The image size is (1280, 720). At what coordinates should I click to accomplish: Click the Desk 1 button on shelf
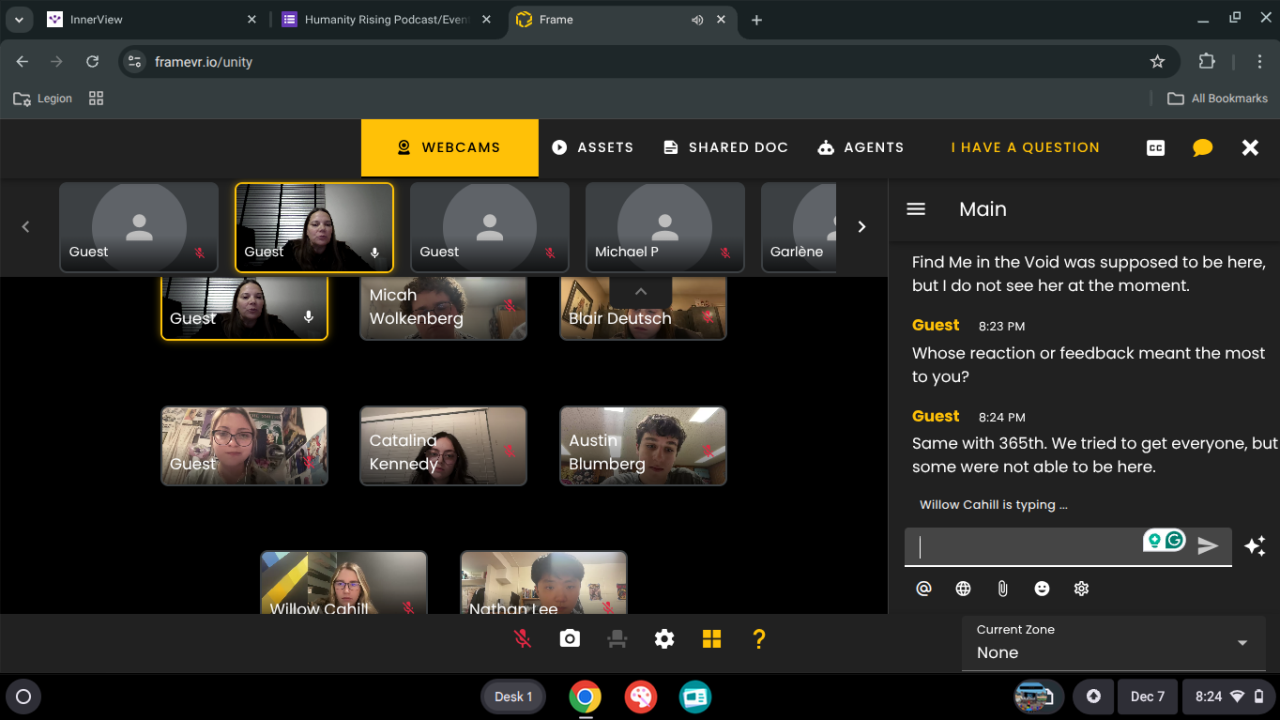tap(514, 697)
